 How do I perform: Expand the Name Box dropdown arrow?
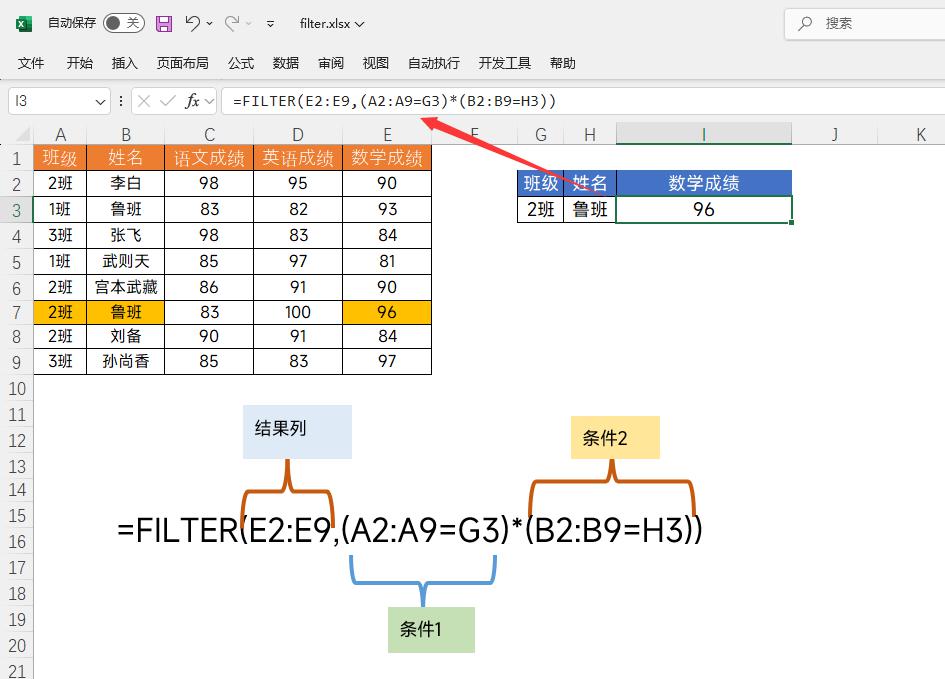pos(101,102)
